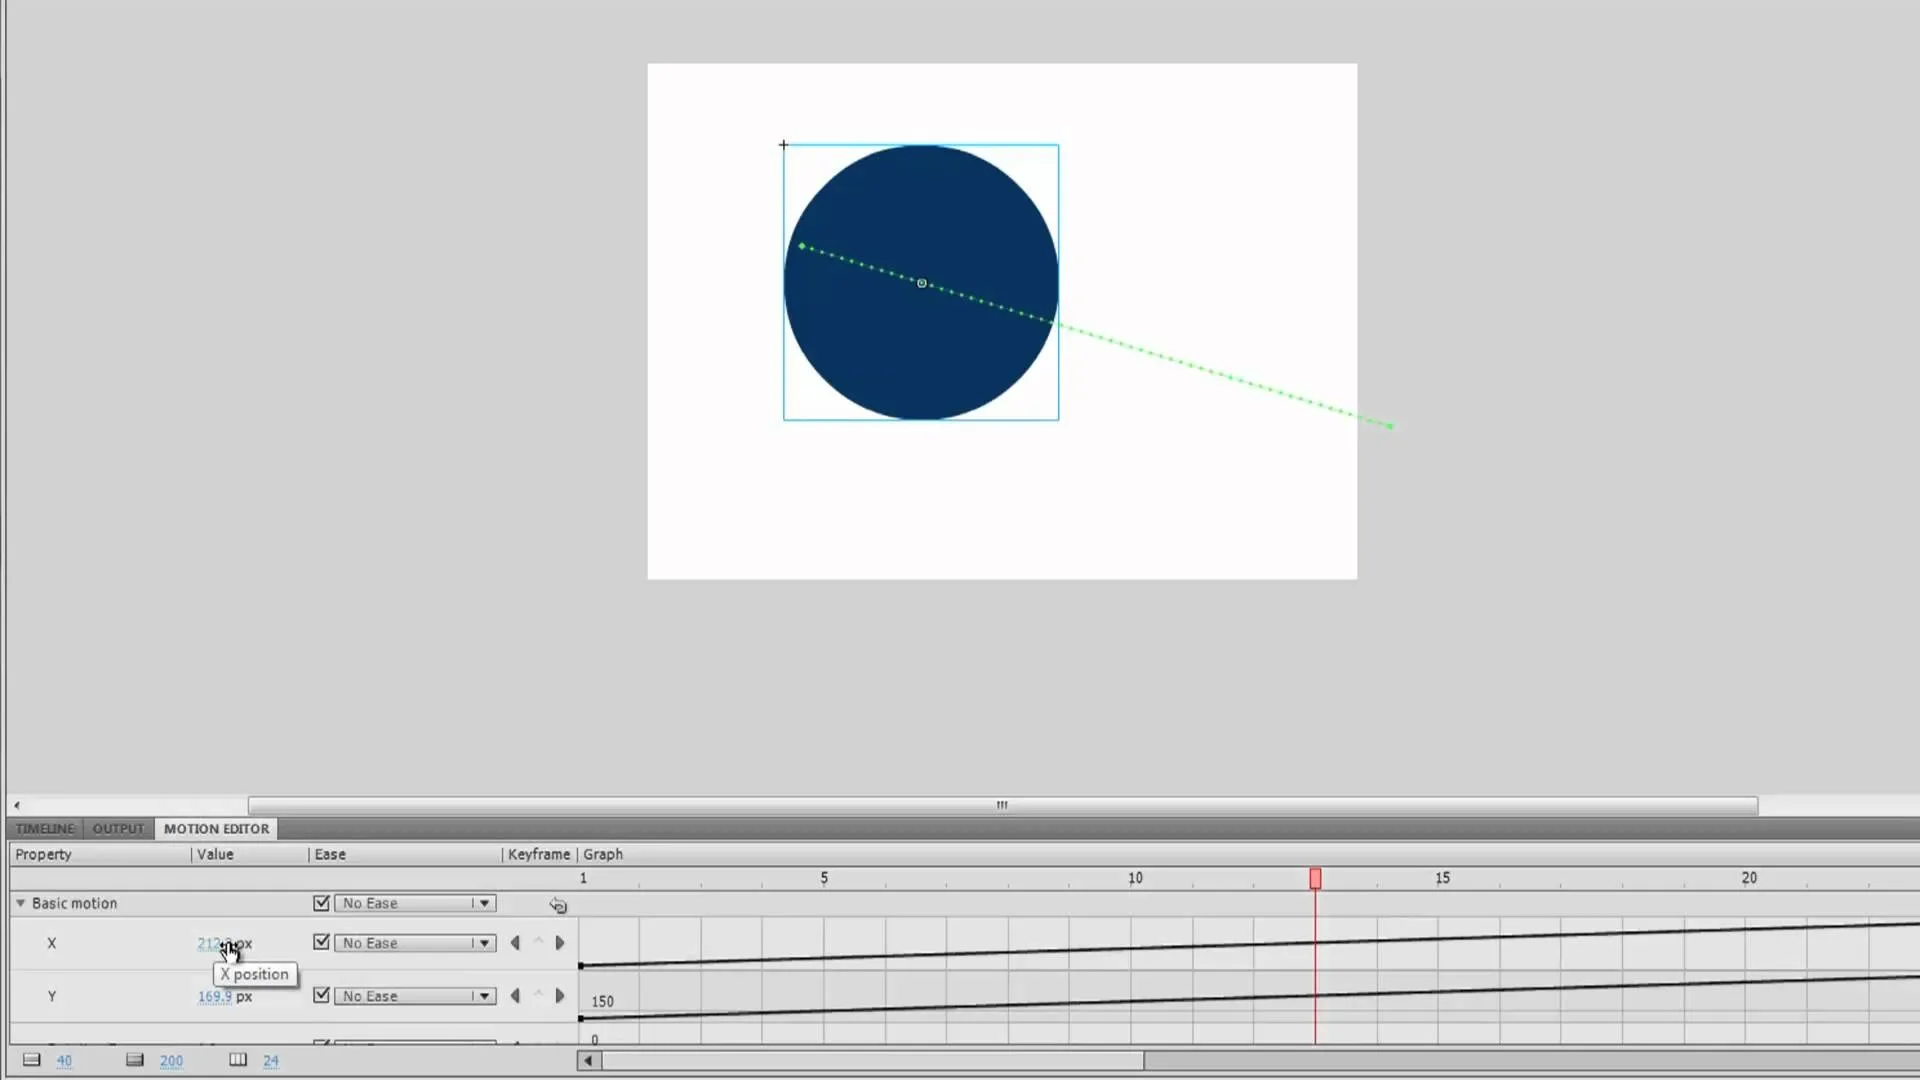Uncheck the Basic motion ease checkbox
This screenshot has height=1080, width=1920.
[321, 903]
